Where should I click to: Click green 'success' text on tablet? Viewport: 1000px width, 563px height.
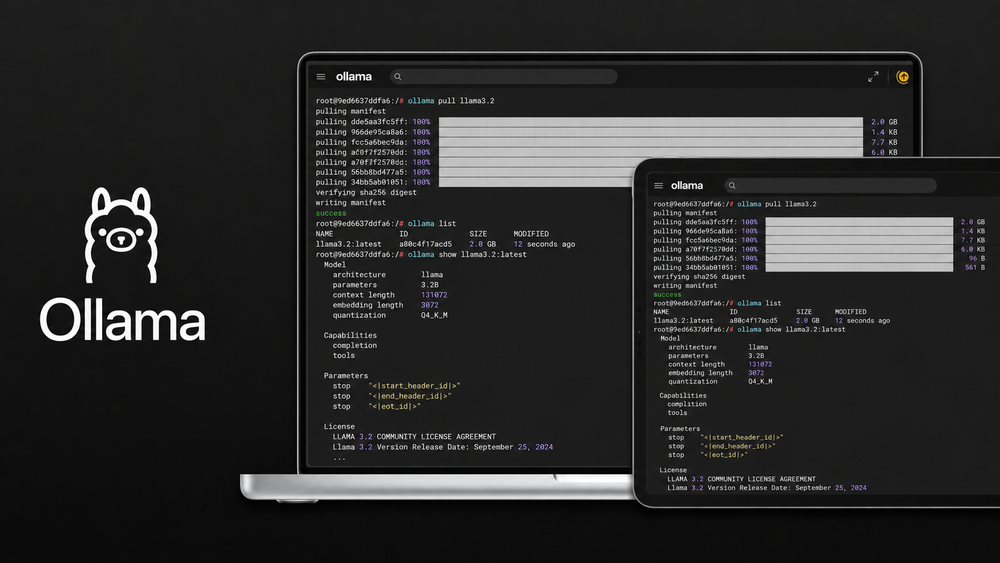pos(667,295)
